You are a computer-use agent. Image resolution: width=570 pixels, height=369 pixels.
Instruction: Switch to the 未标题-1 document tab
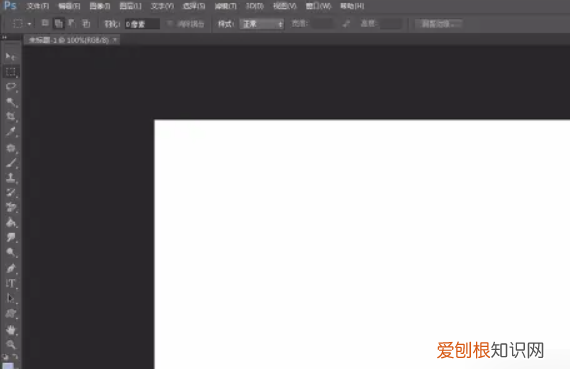(x=69, y=40)
